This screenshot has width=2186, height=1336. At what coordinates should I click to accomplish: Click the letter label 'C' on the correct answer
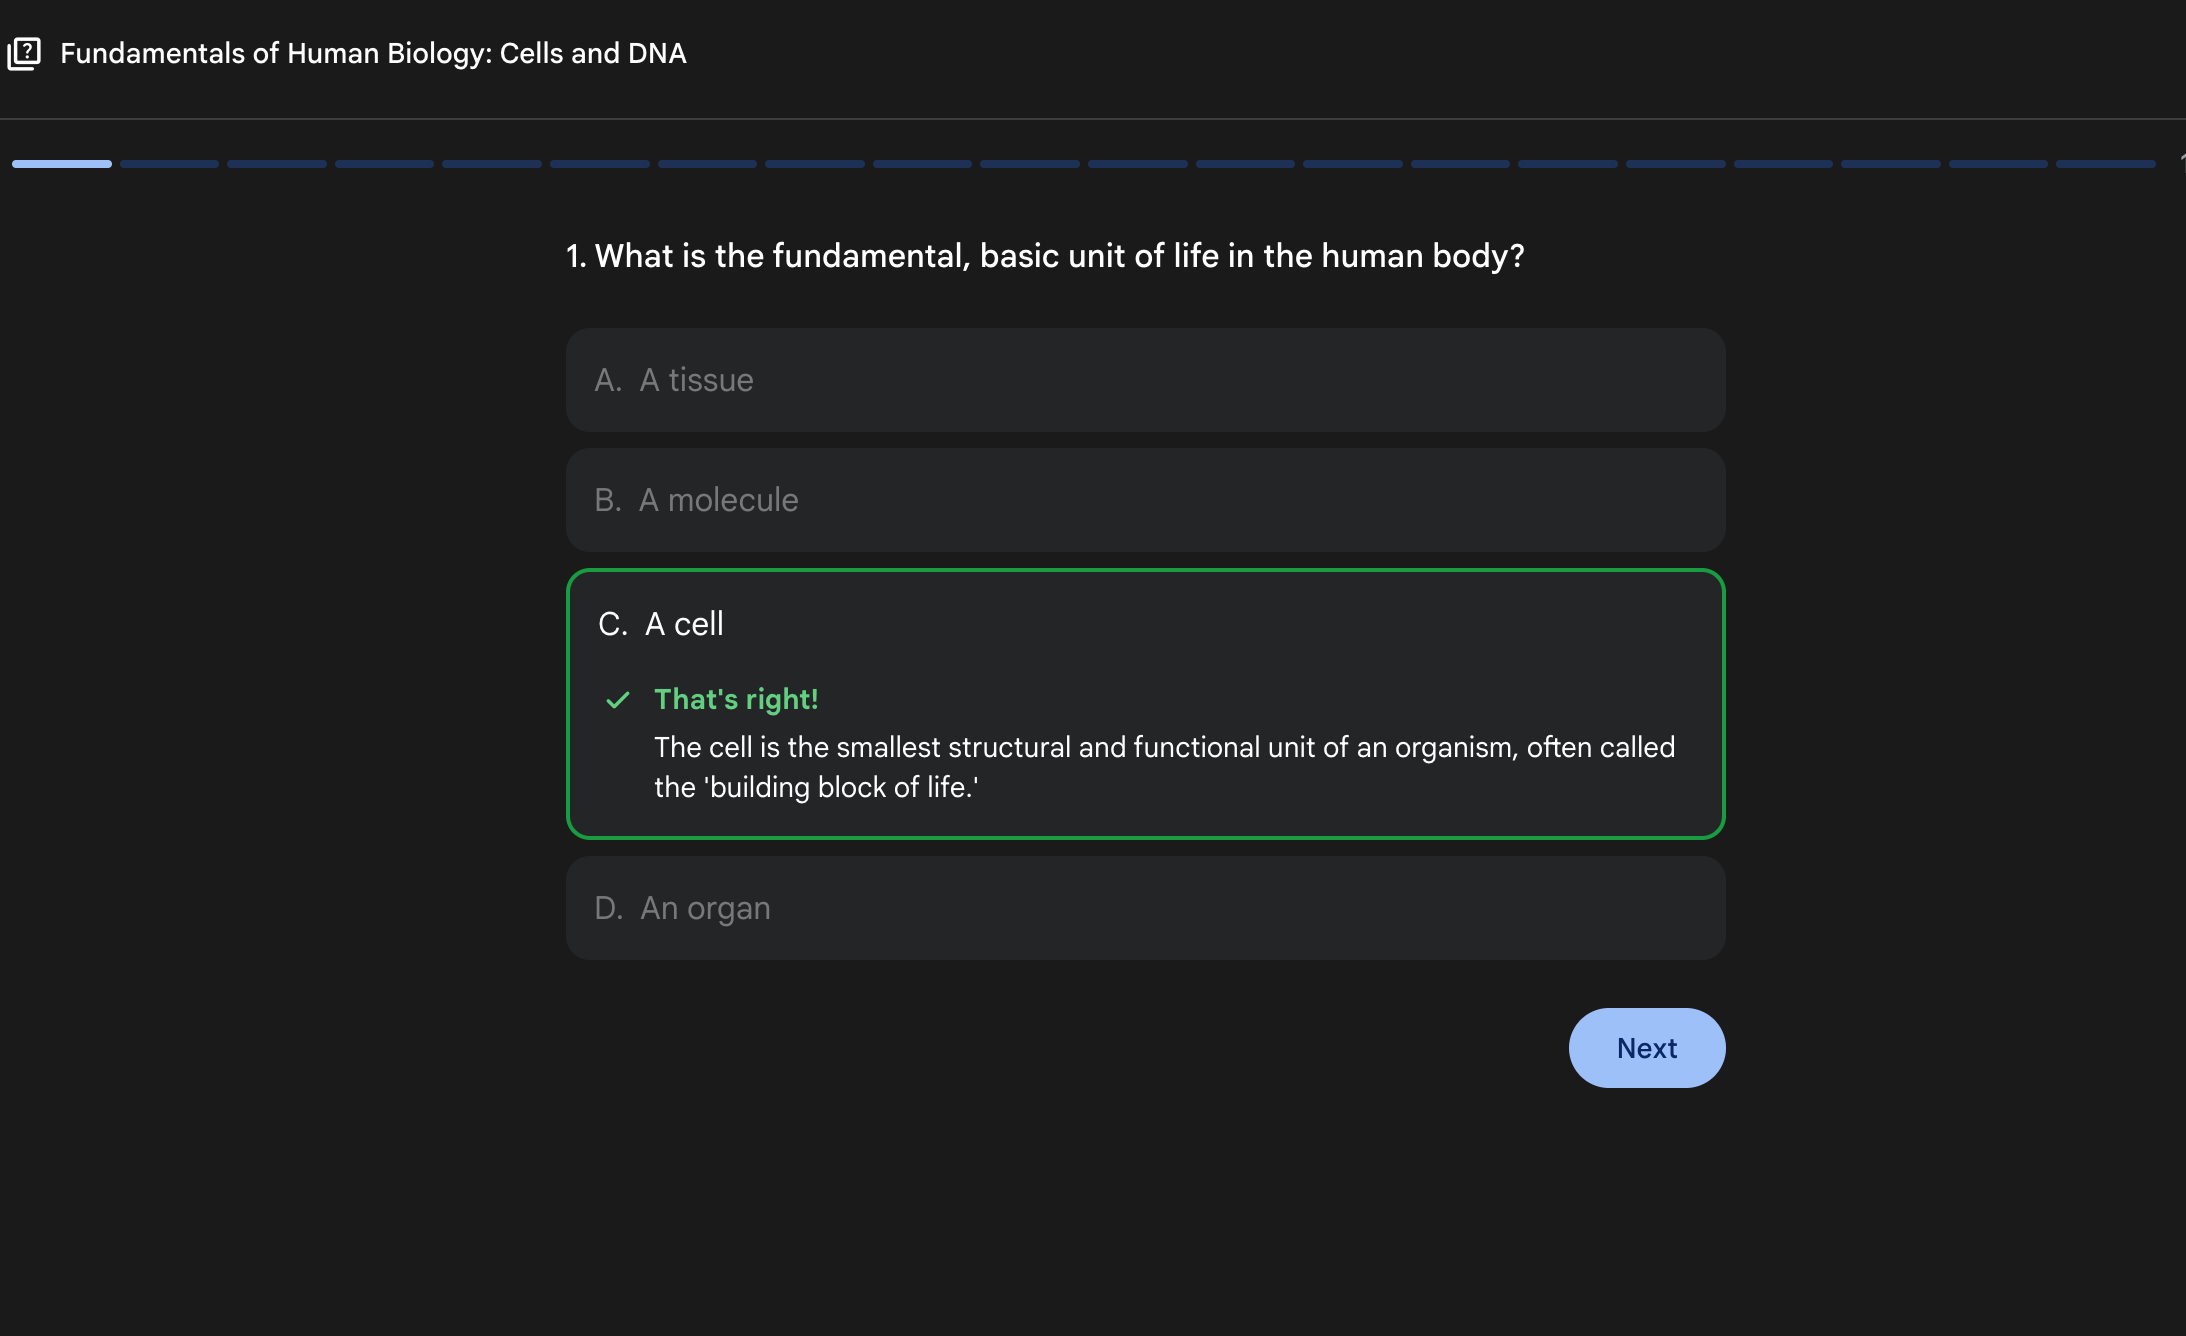tap(612, 623)
